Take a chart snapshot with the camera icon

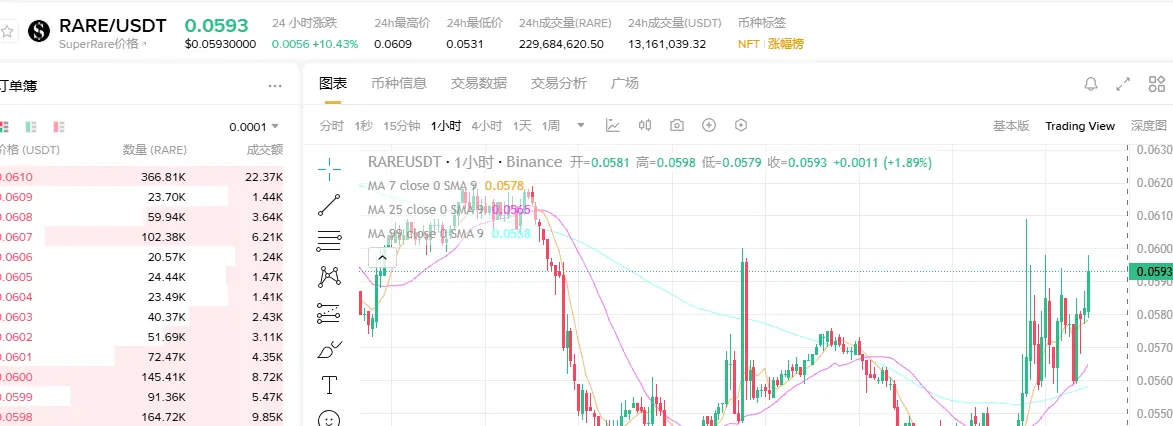pos(677,125)
